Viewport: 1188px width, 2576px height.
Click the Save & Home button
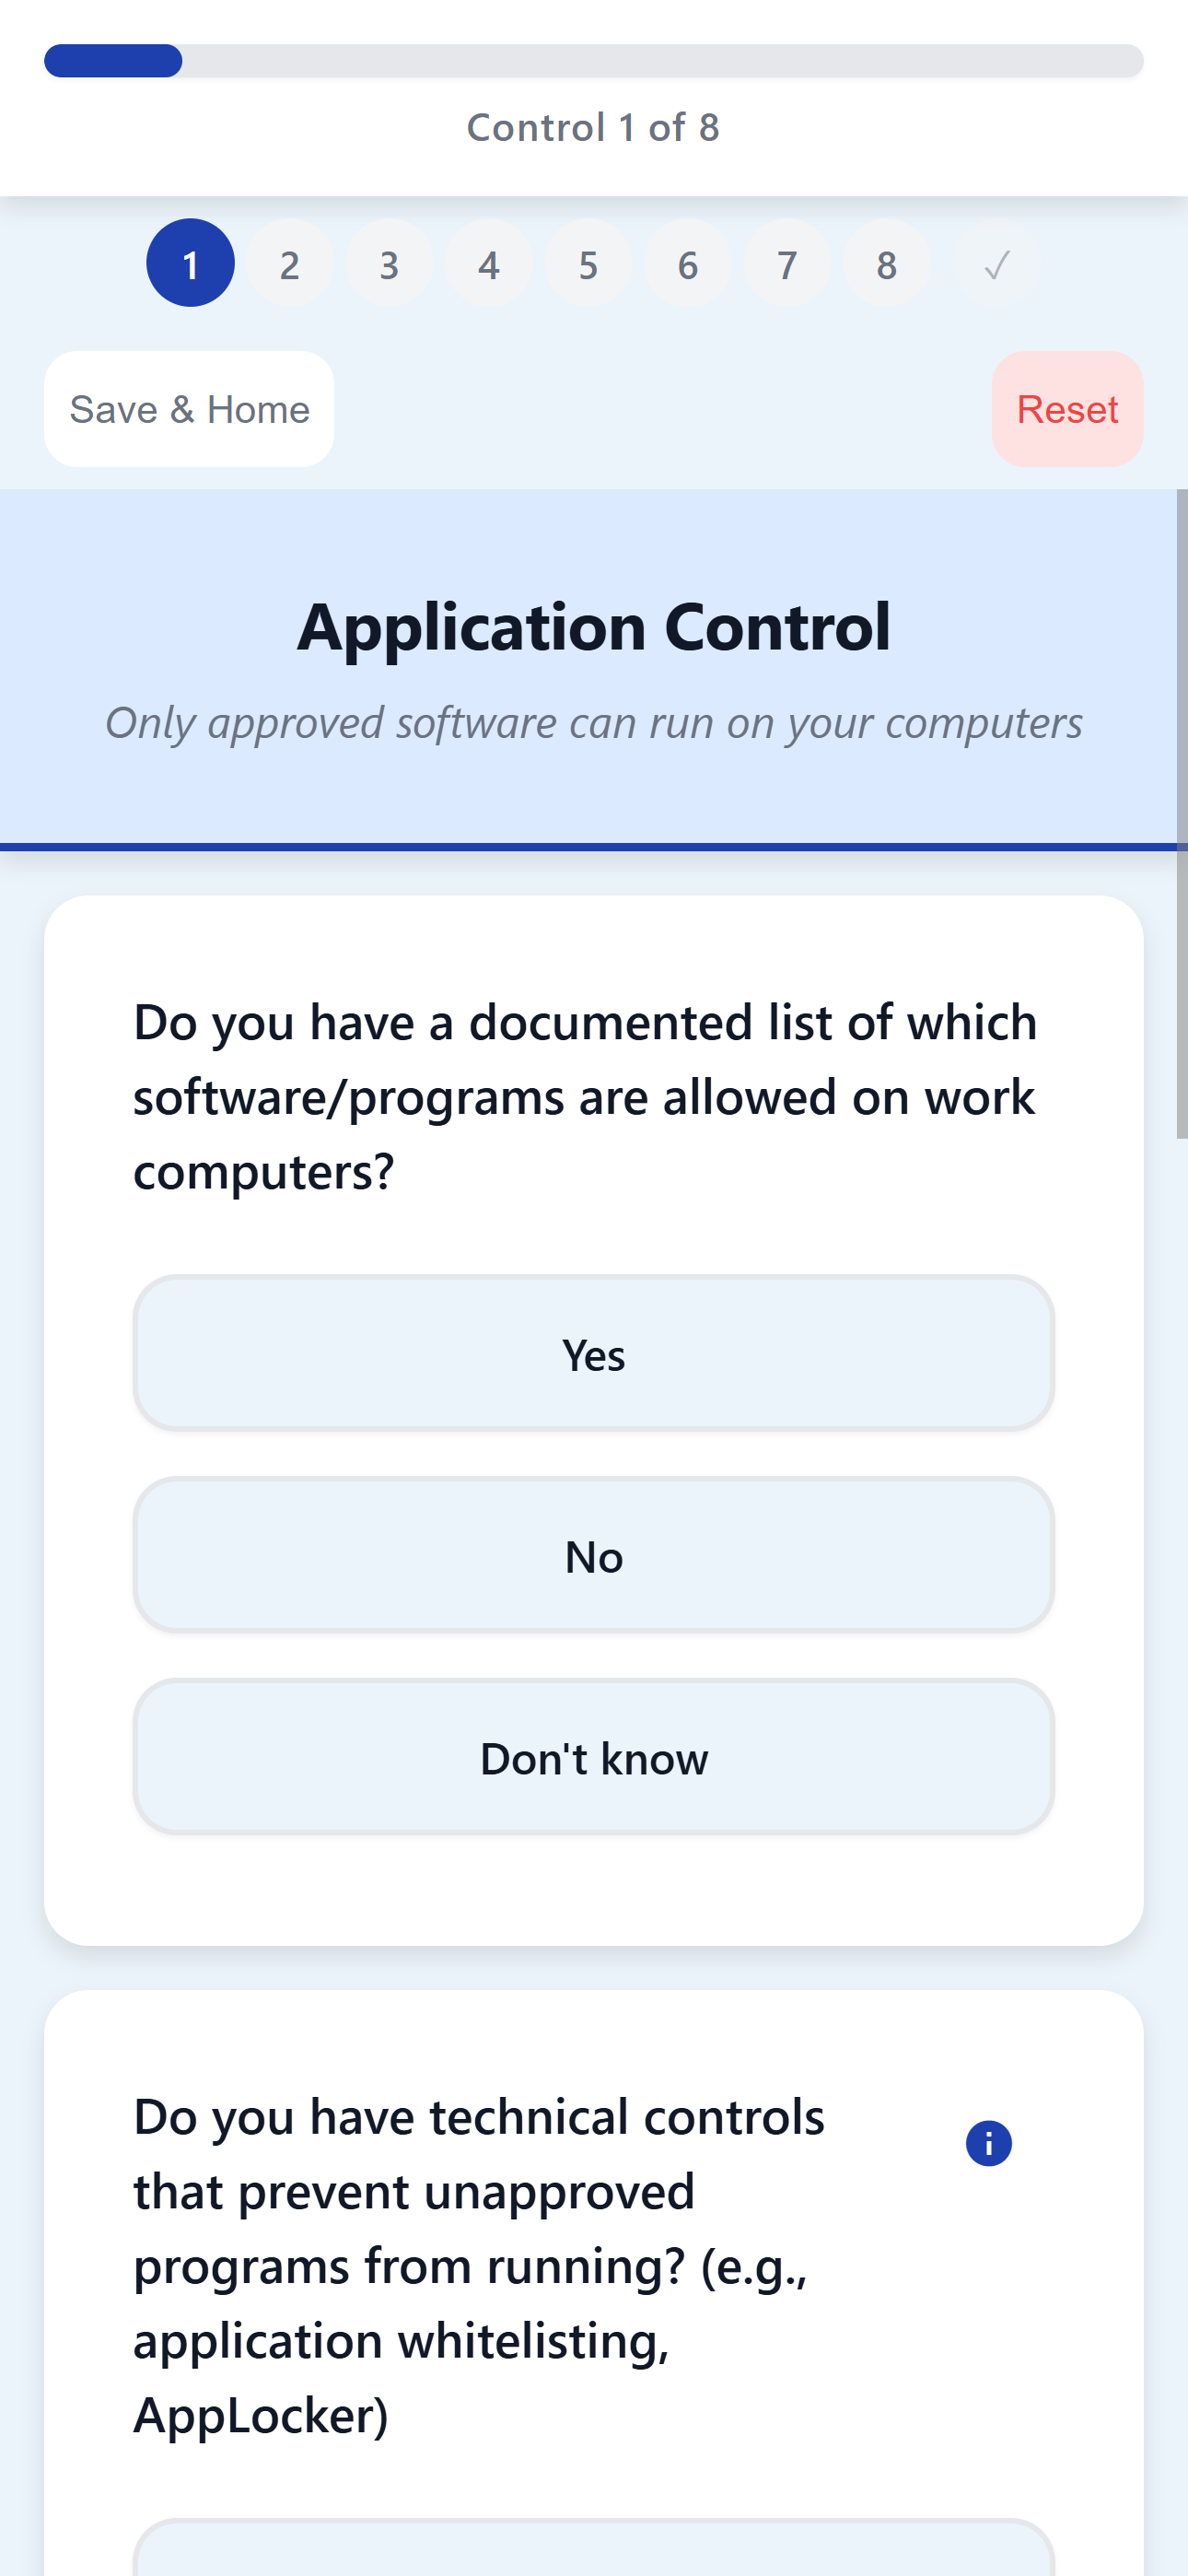coord(189,409)
